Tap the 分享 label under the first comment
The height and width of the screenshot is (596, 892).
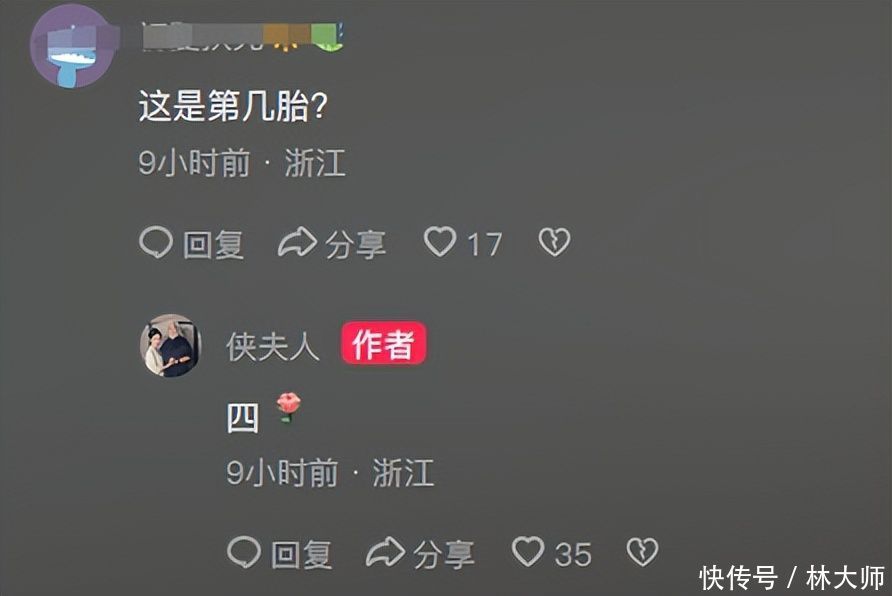coord(356,245)
